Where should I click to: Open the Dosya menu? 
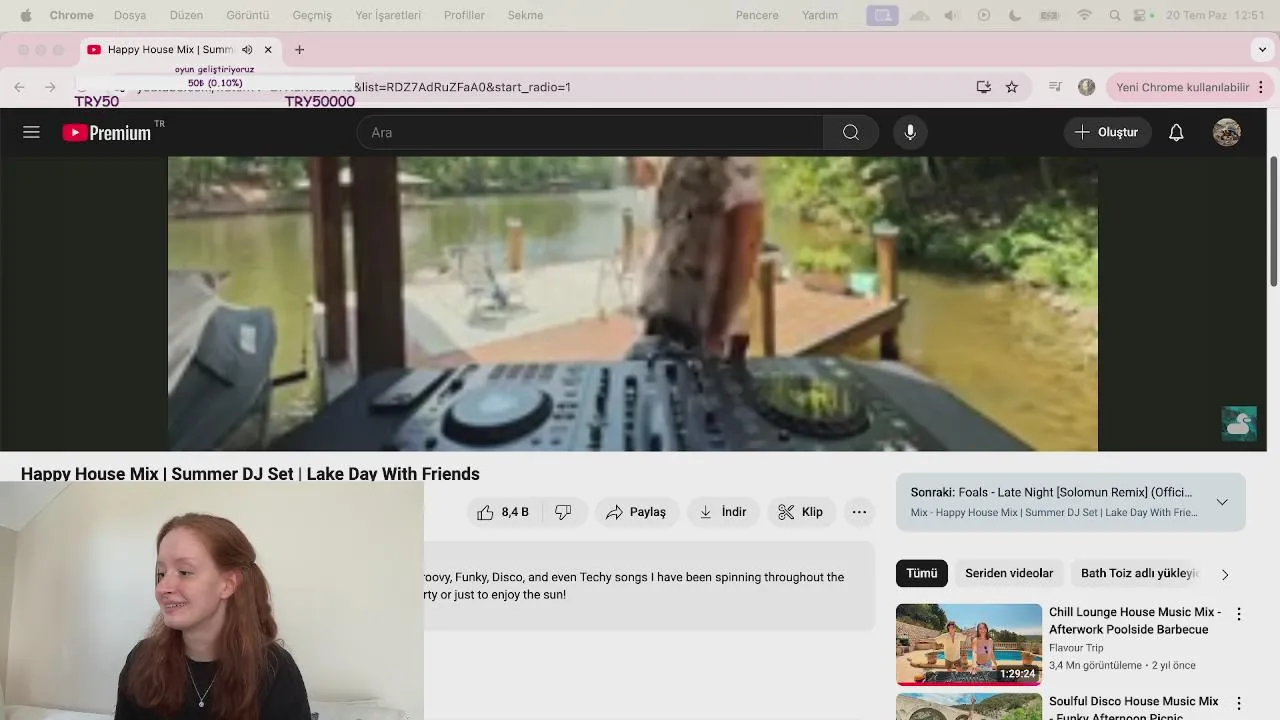(130, 15)
